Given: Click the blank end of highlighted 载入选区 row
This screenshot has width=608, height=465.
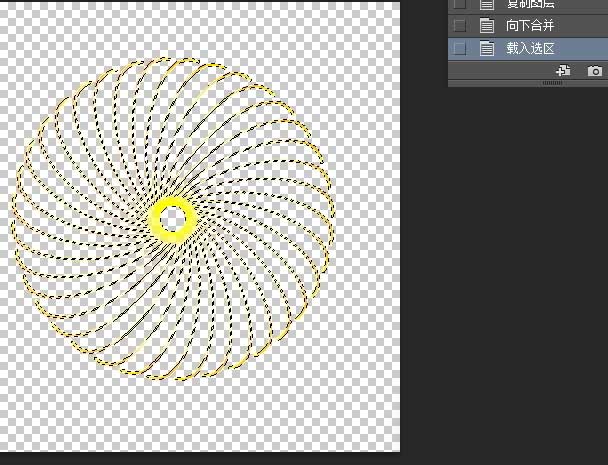Looking at the screenshot, I should pos(582,48).
